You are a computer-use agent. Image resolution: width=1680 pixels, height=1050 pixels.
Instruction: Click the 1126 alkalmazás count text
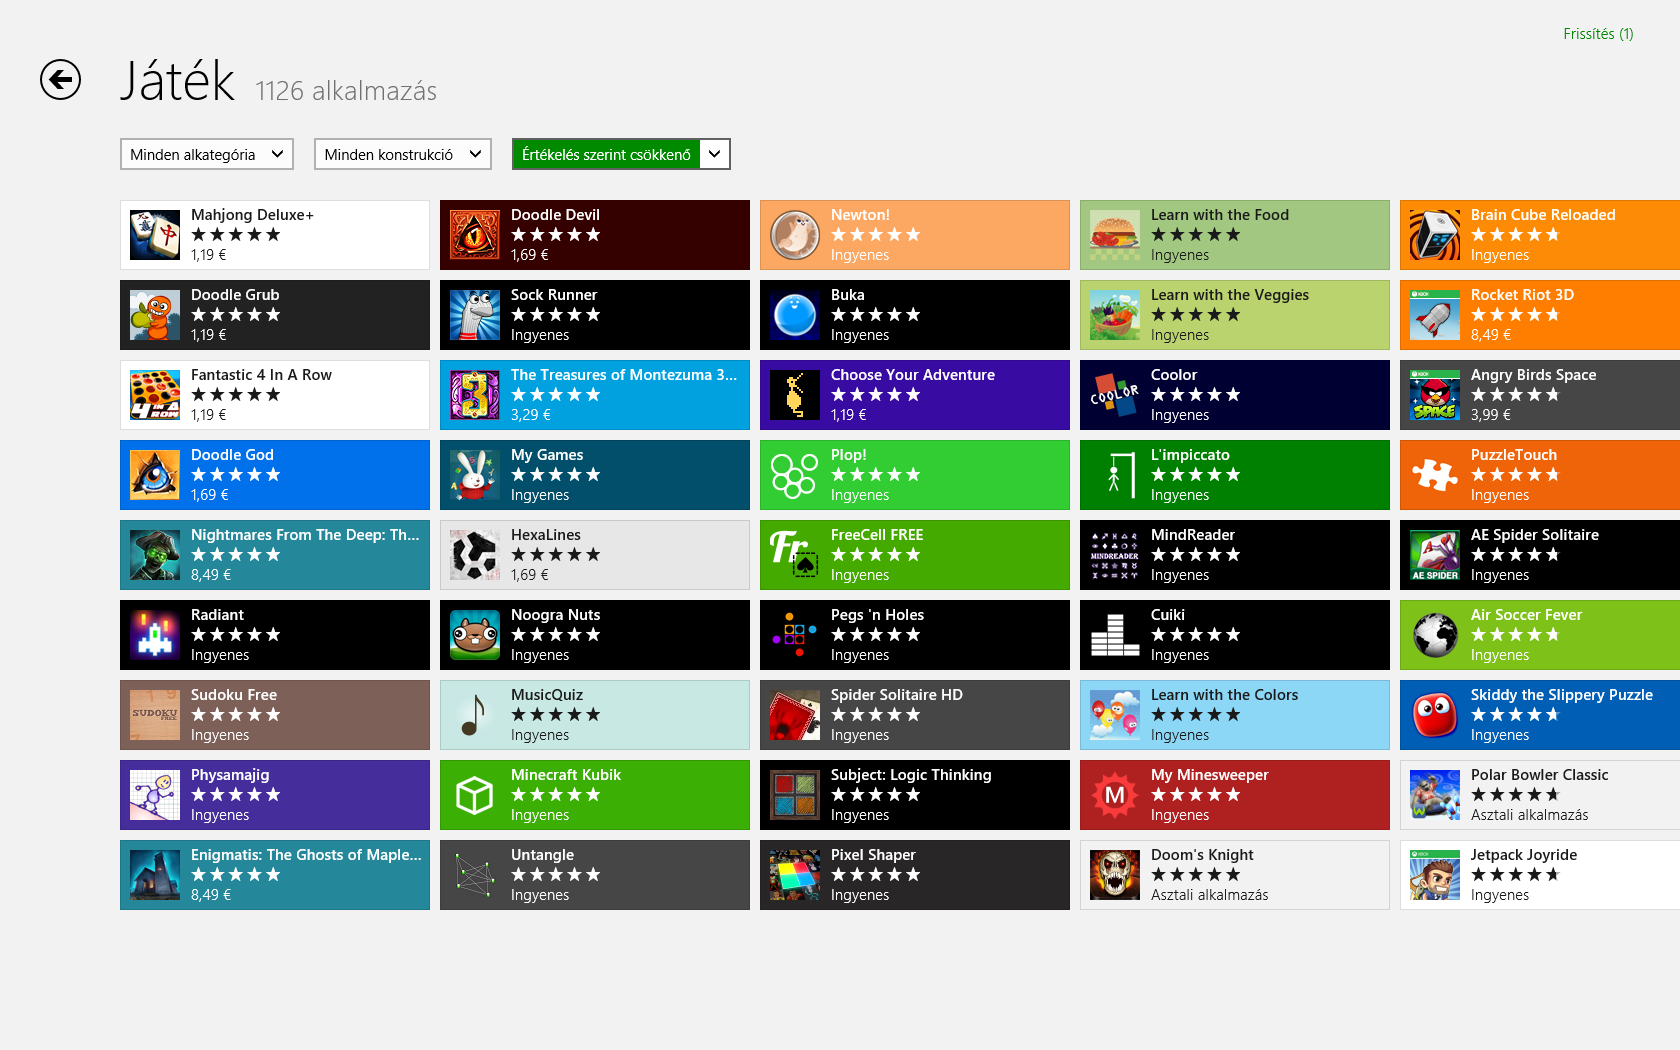(346, 91)
